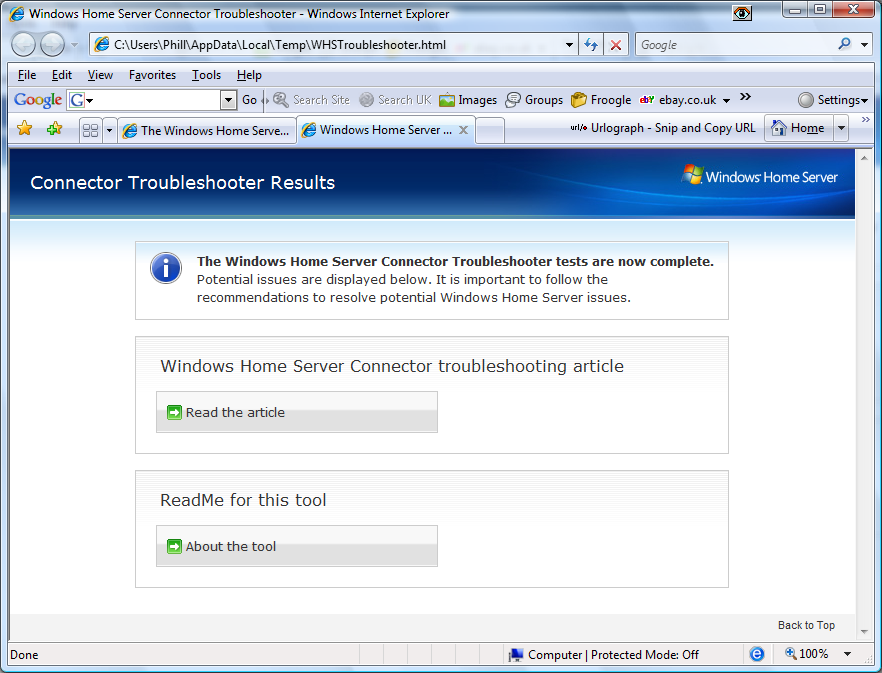Click the Done status bar text
The width and height of the screenshot is (882, 673).
click(24, 654)
